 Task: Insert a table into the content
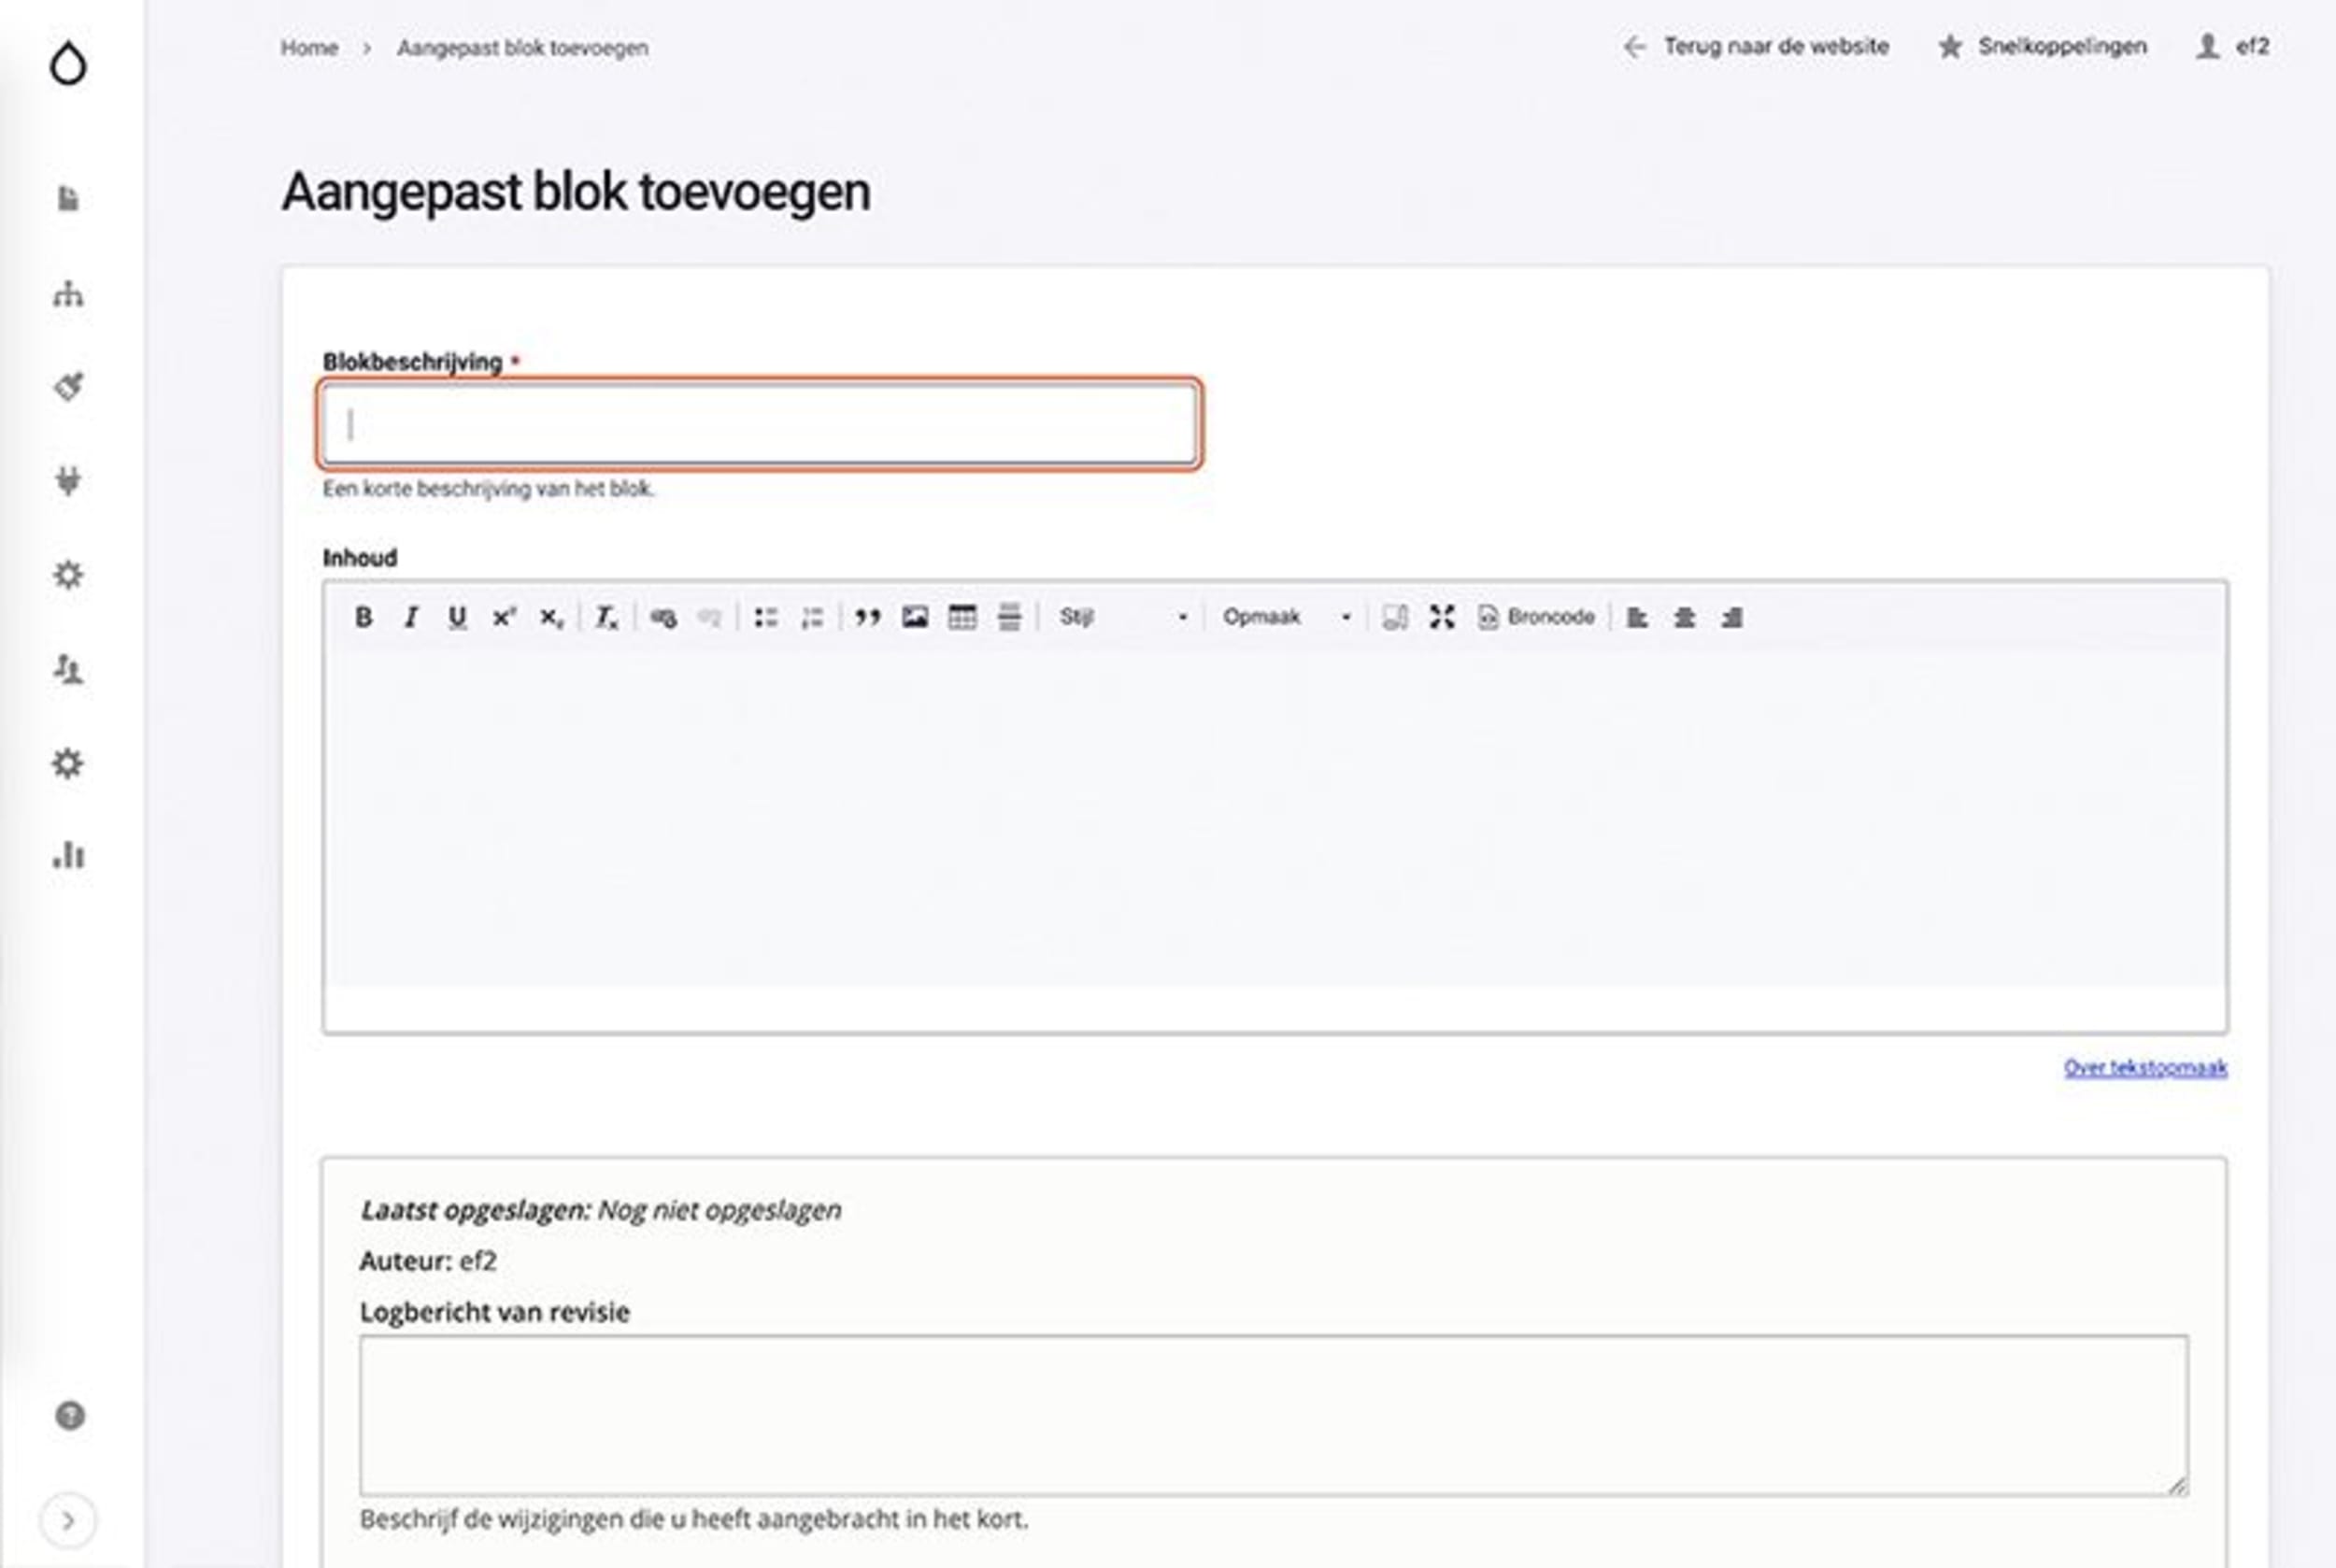[961, 617]
